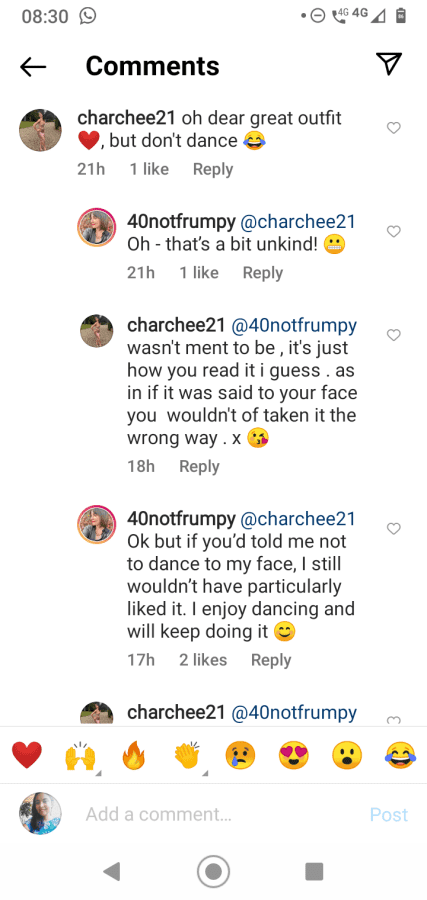This screenshot has height=900, width=427.
Task: Insert the heart-eyes quick emoji
Action: [x=294, y=755]
